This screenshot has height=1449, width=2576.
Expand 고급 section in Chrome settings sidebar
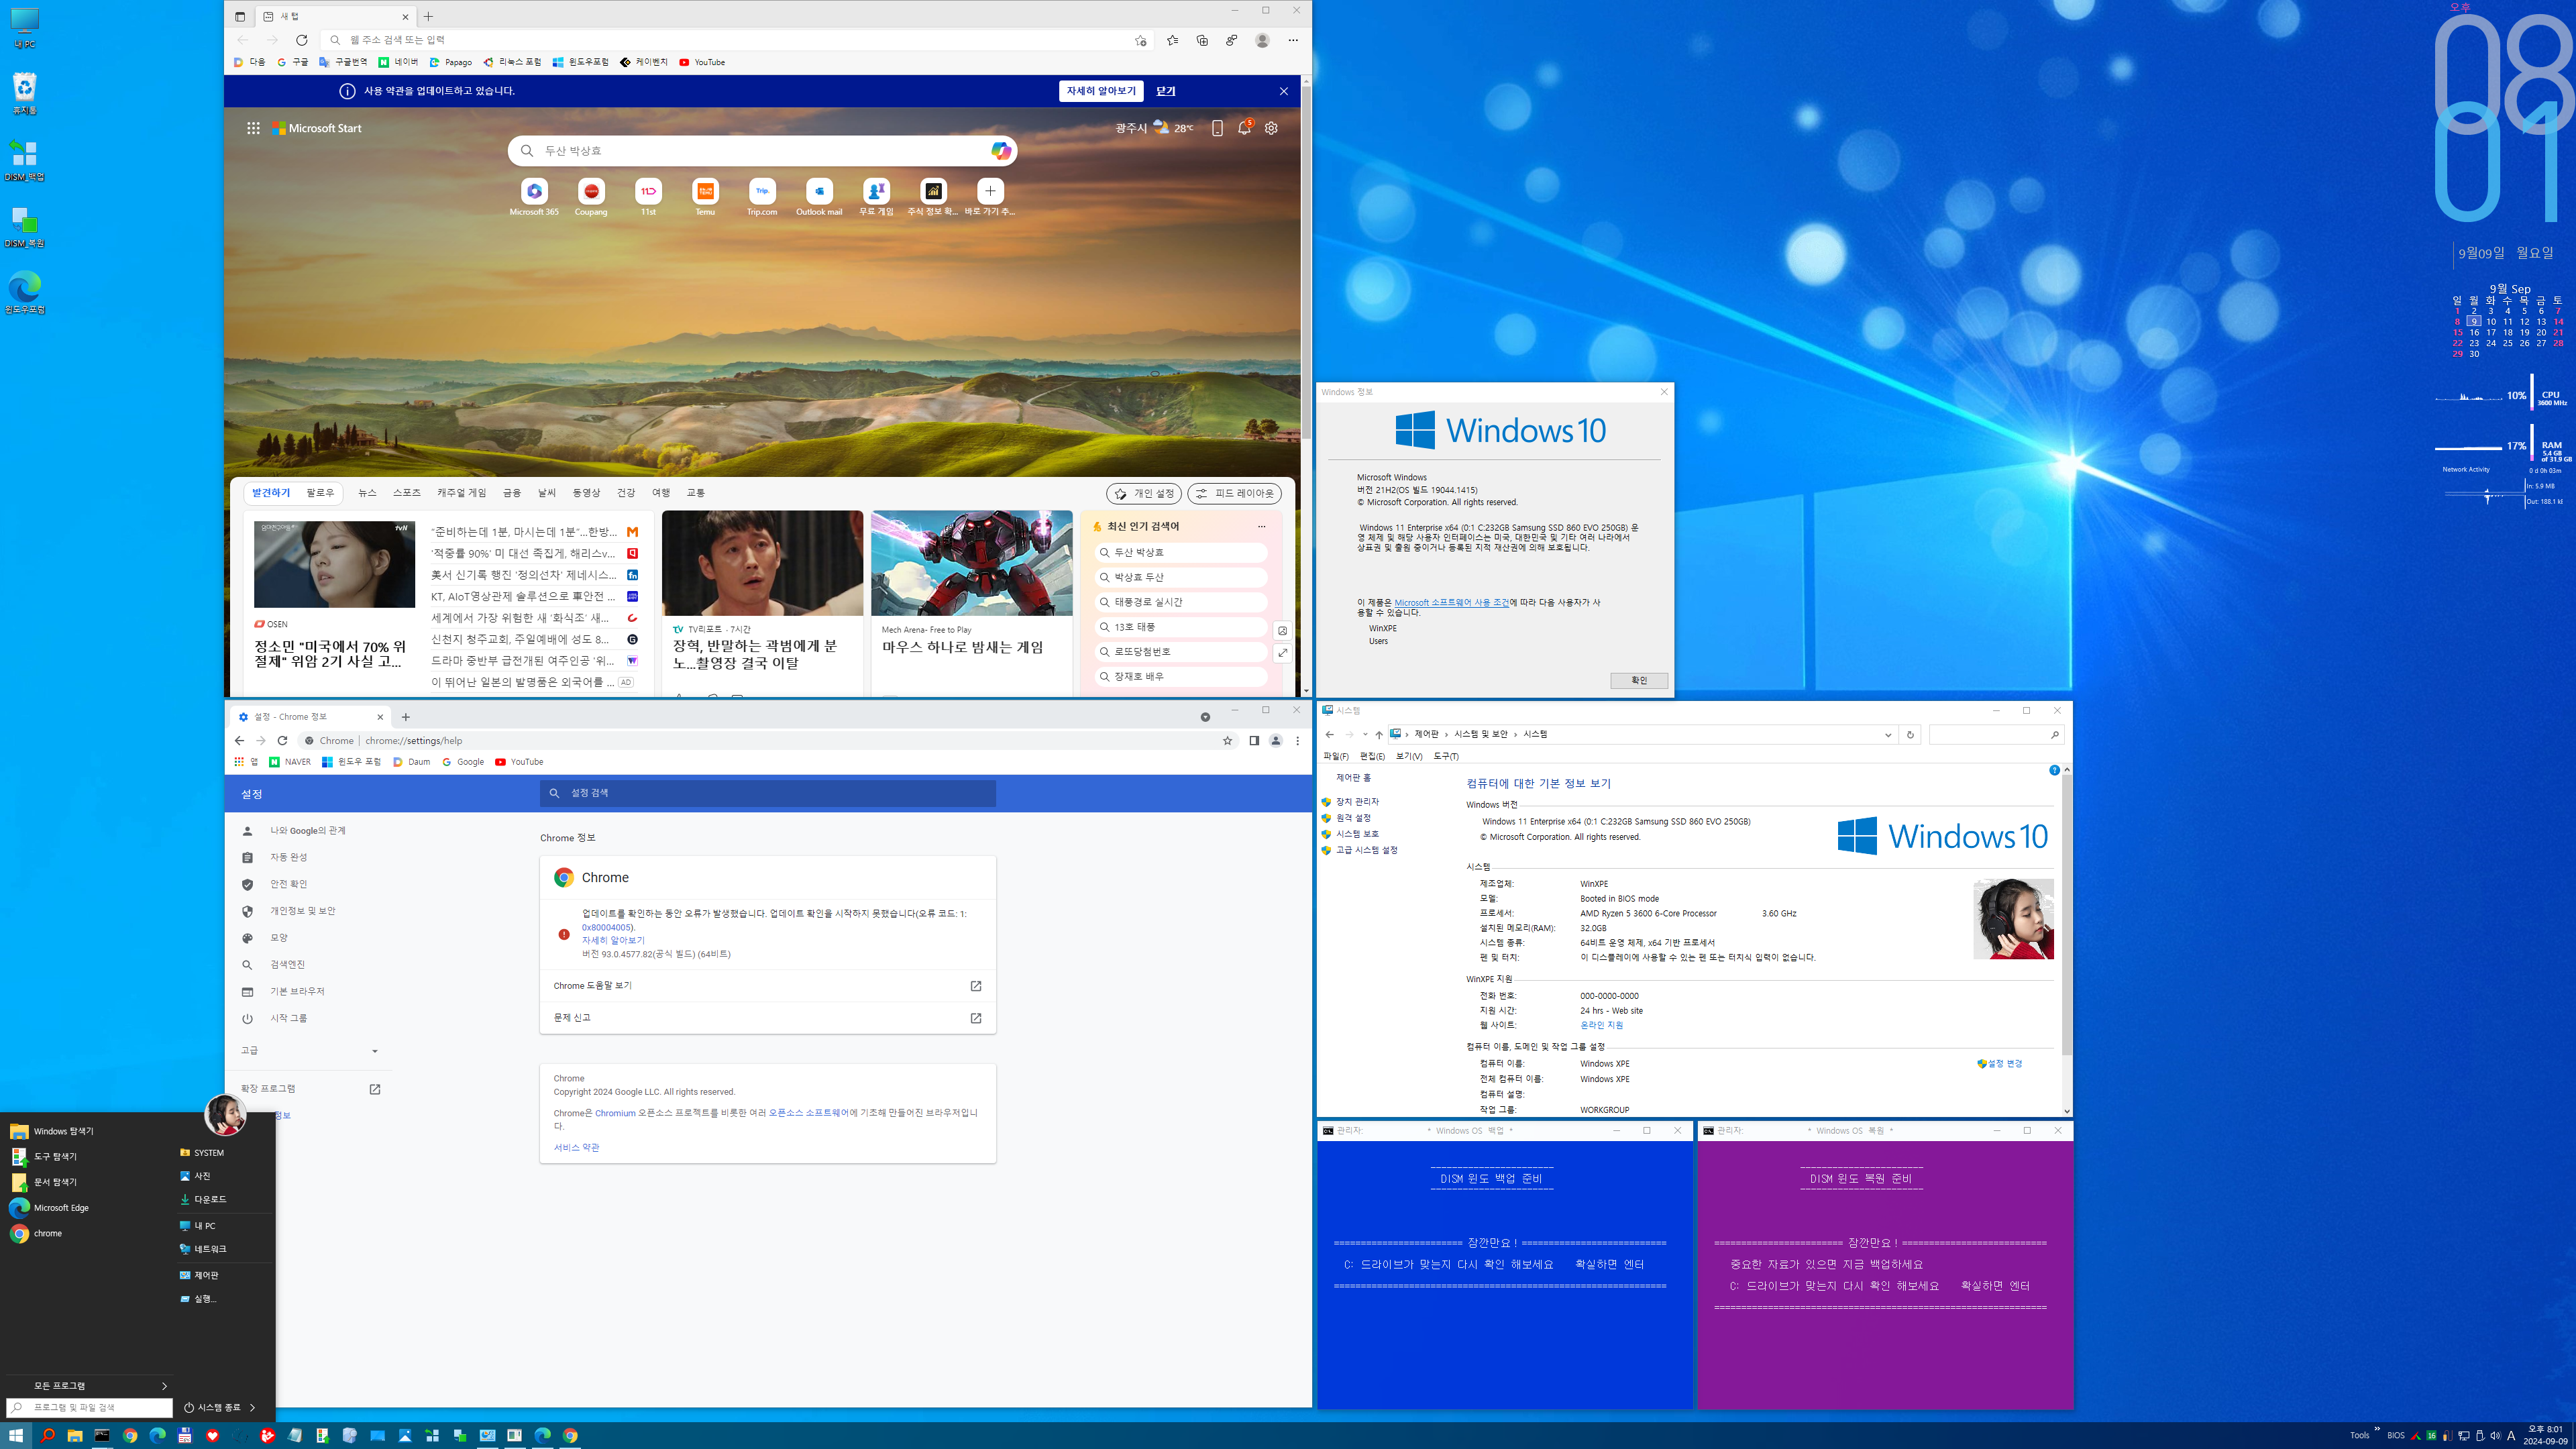coord(309,1051)
